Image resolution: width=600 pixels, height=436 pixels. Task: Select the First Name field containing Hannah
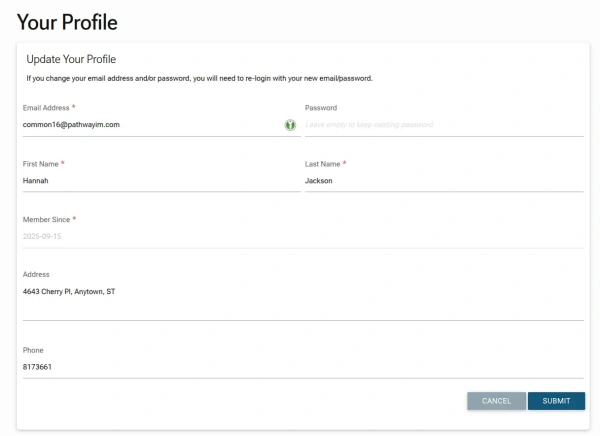[x=161, y=181]
